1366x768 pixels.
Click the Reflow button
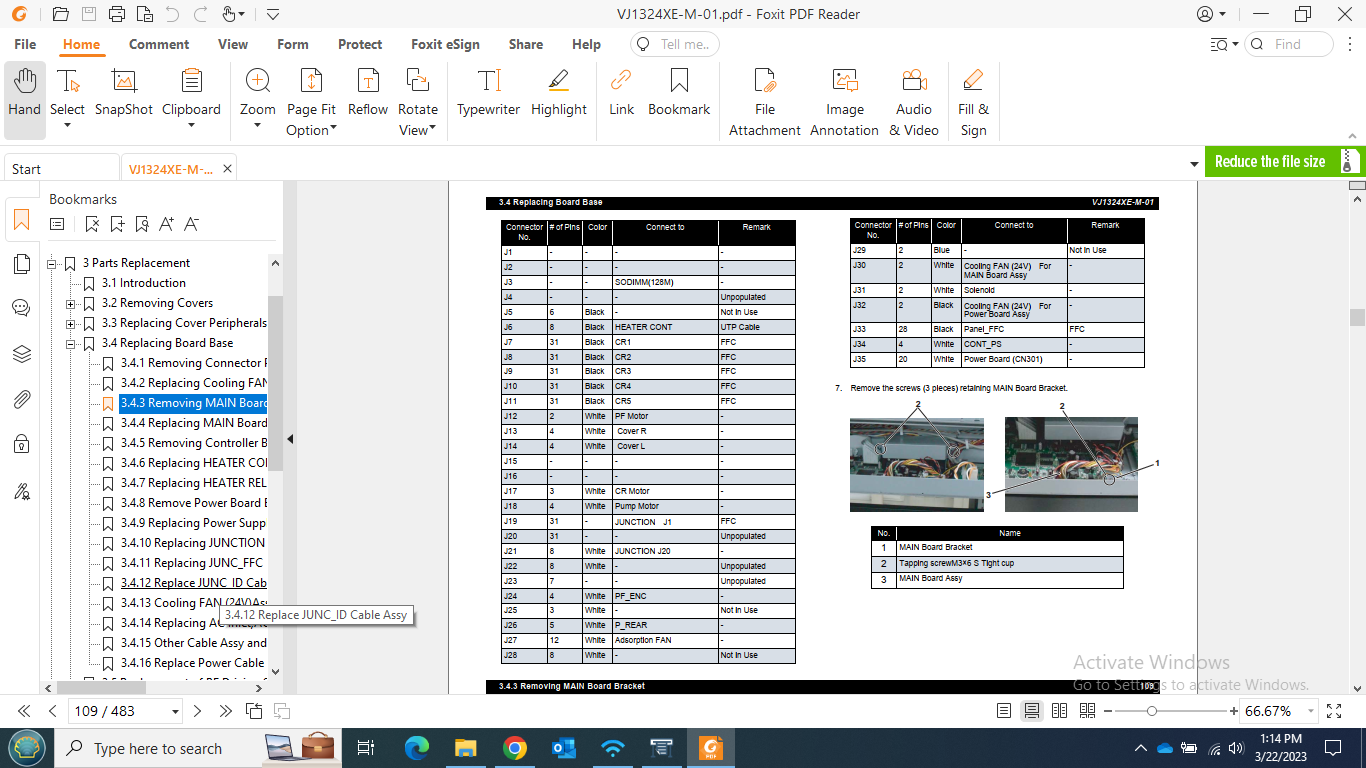pyautogui.click(x=368, y=92)
